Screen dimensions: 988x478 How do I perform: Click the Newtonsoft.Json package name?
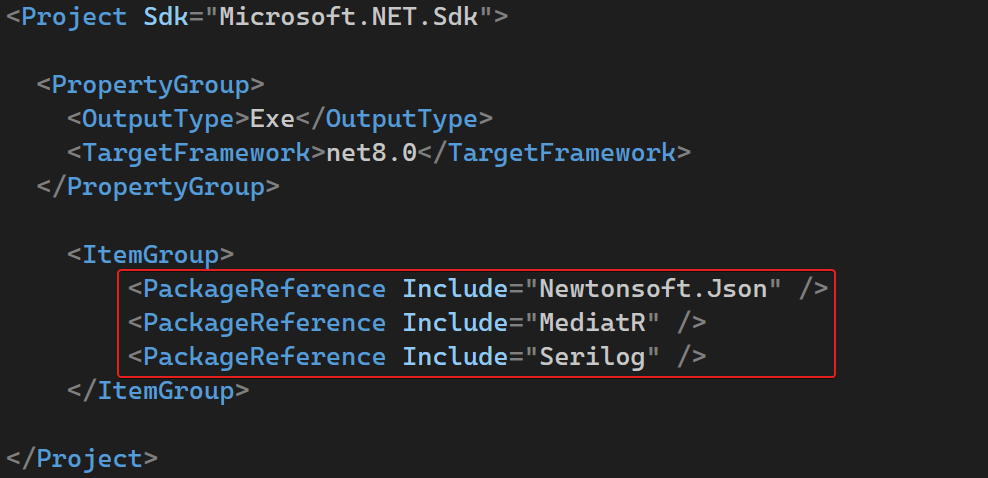(660, 289)
